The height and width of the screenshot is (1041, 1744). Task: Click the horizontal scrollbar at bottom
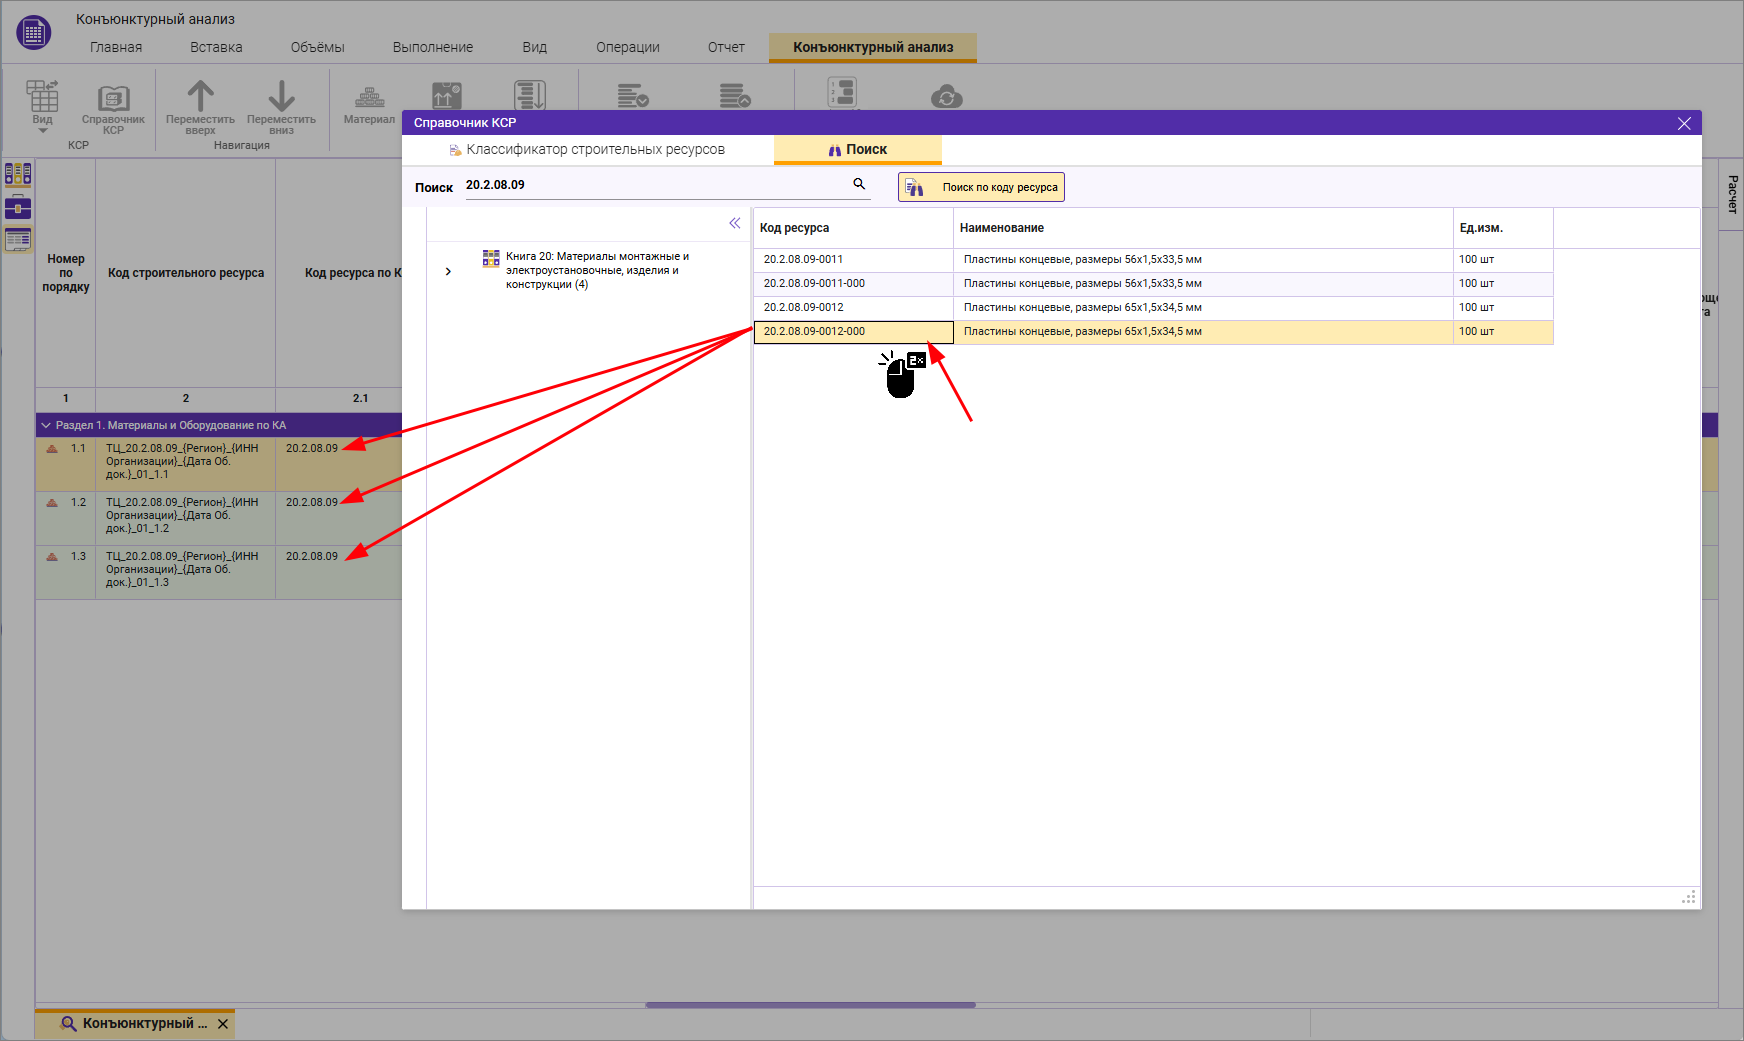point(810,1004)
